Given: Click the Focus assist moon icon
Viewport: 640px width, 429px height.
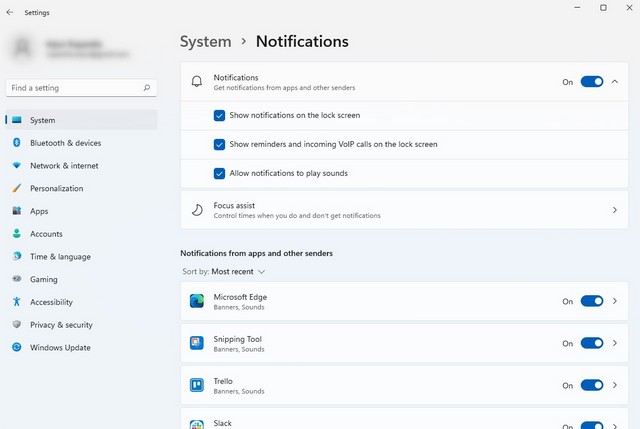Looking at the screenshot, I should 197,210.
